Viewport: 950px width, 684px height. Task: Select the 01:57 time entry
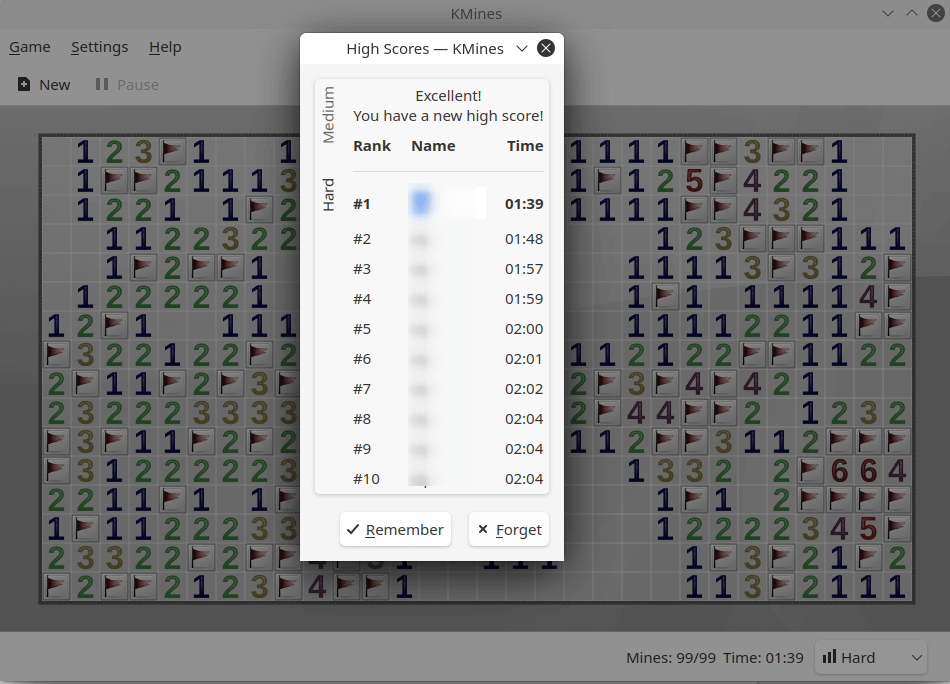tap(524, 269)
